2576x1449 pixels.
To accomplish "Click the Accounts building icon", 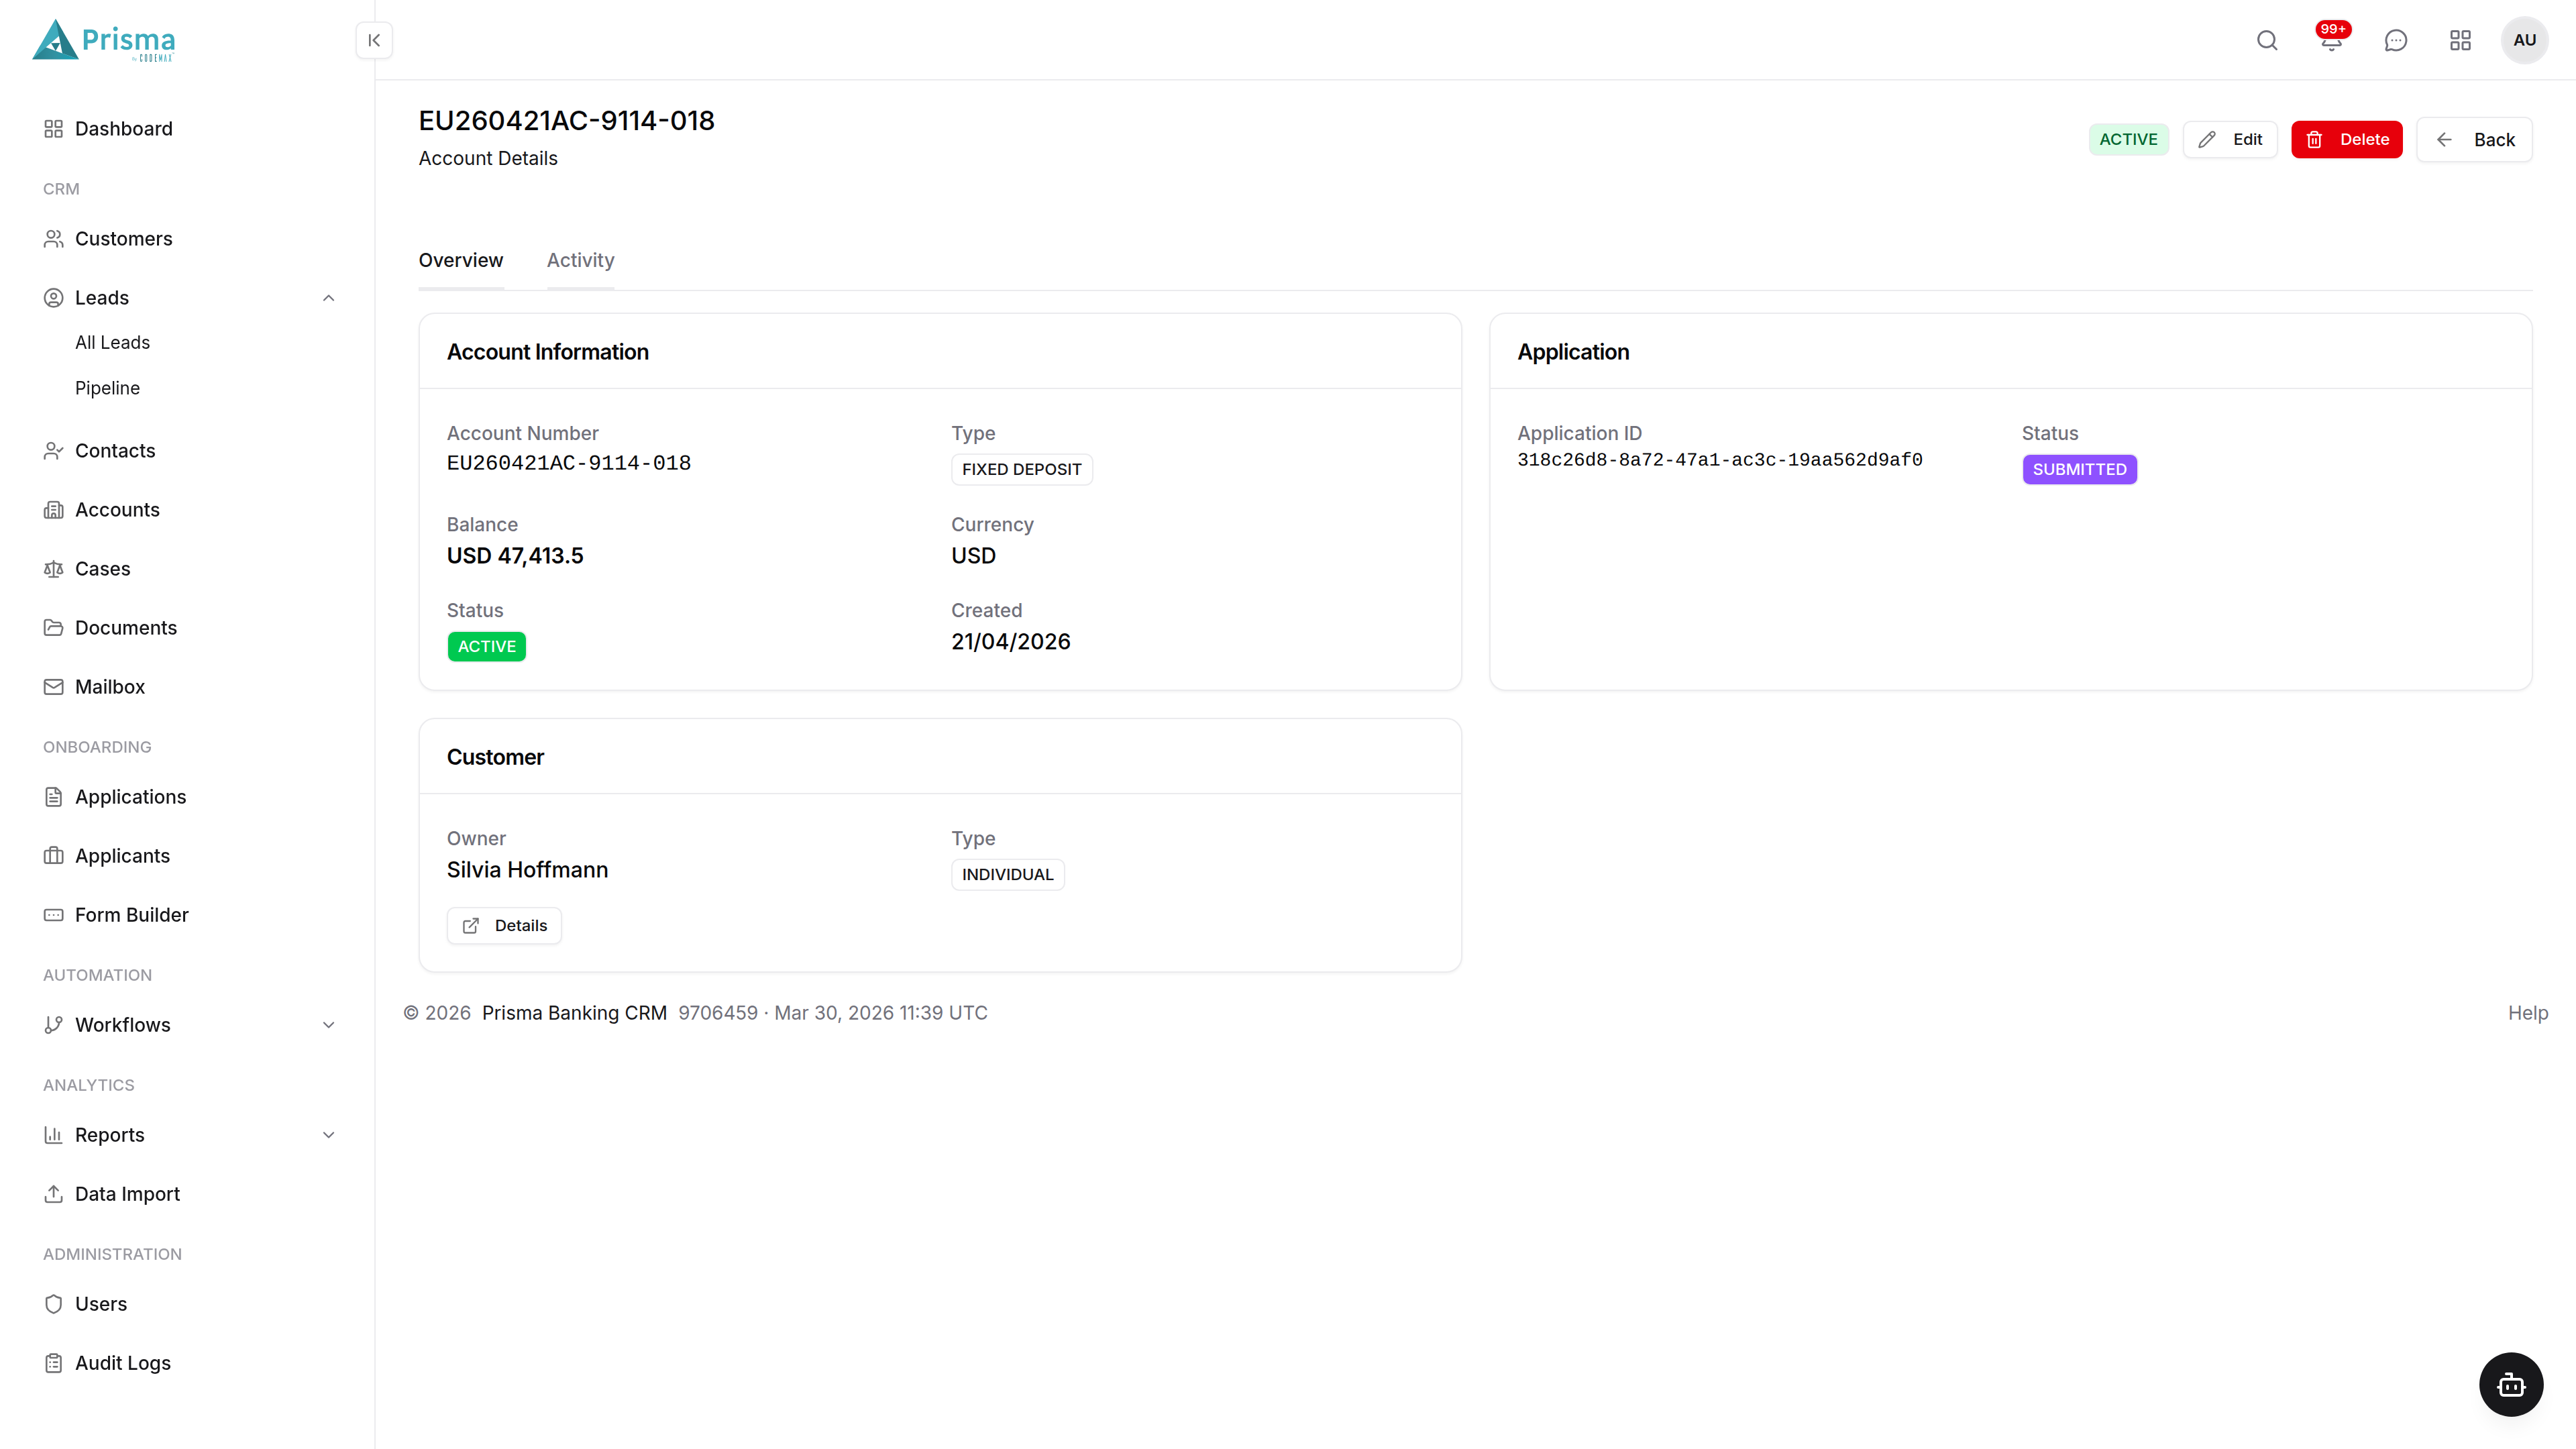I will (x=54, y=510).
